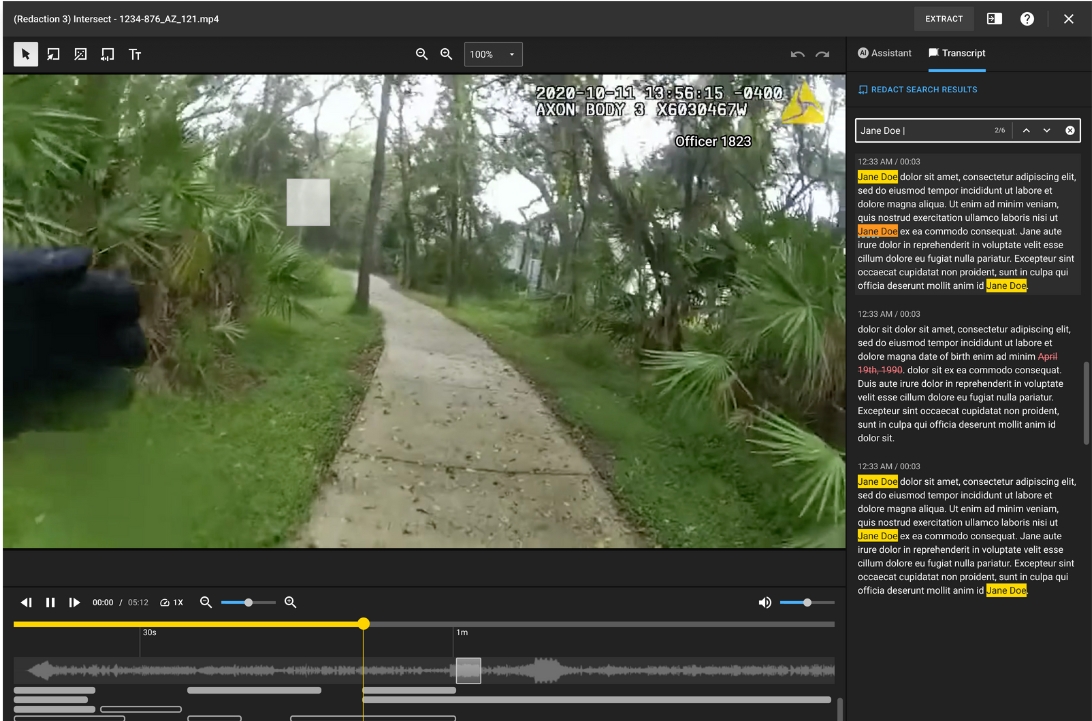Adjust the volume slider
Screen dimensions: 1092x721
pyautogui.click(x=807, y=602)
